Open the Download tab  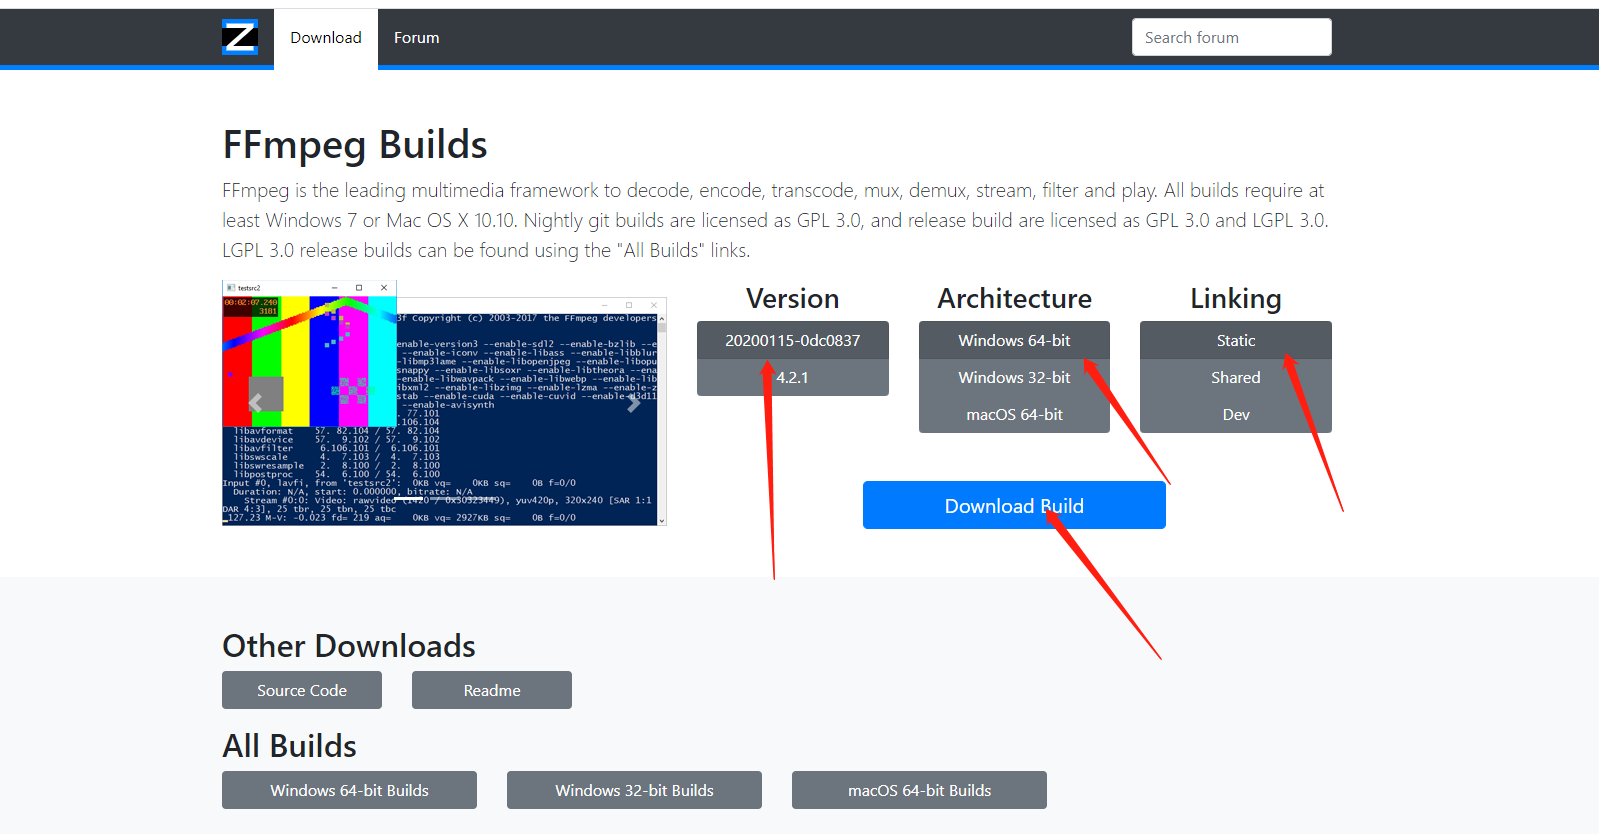click(x=326, y=38)
